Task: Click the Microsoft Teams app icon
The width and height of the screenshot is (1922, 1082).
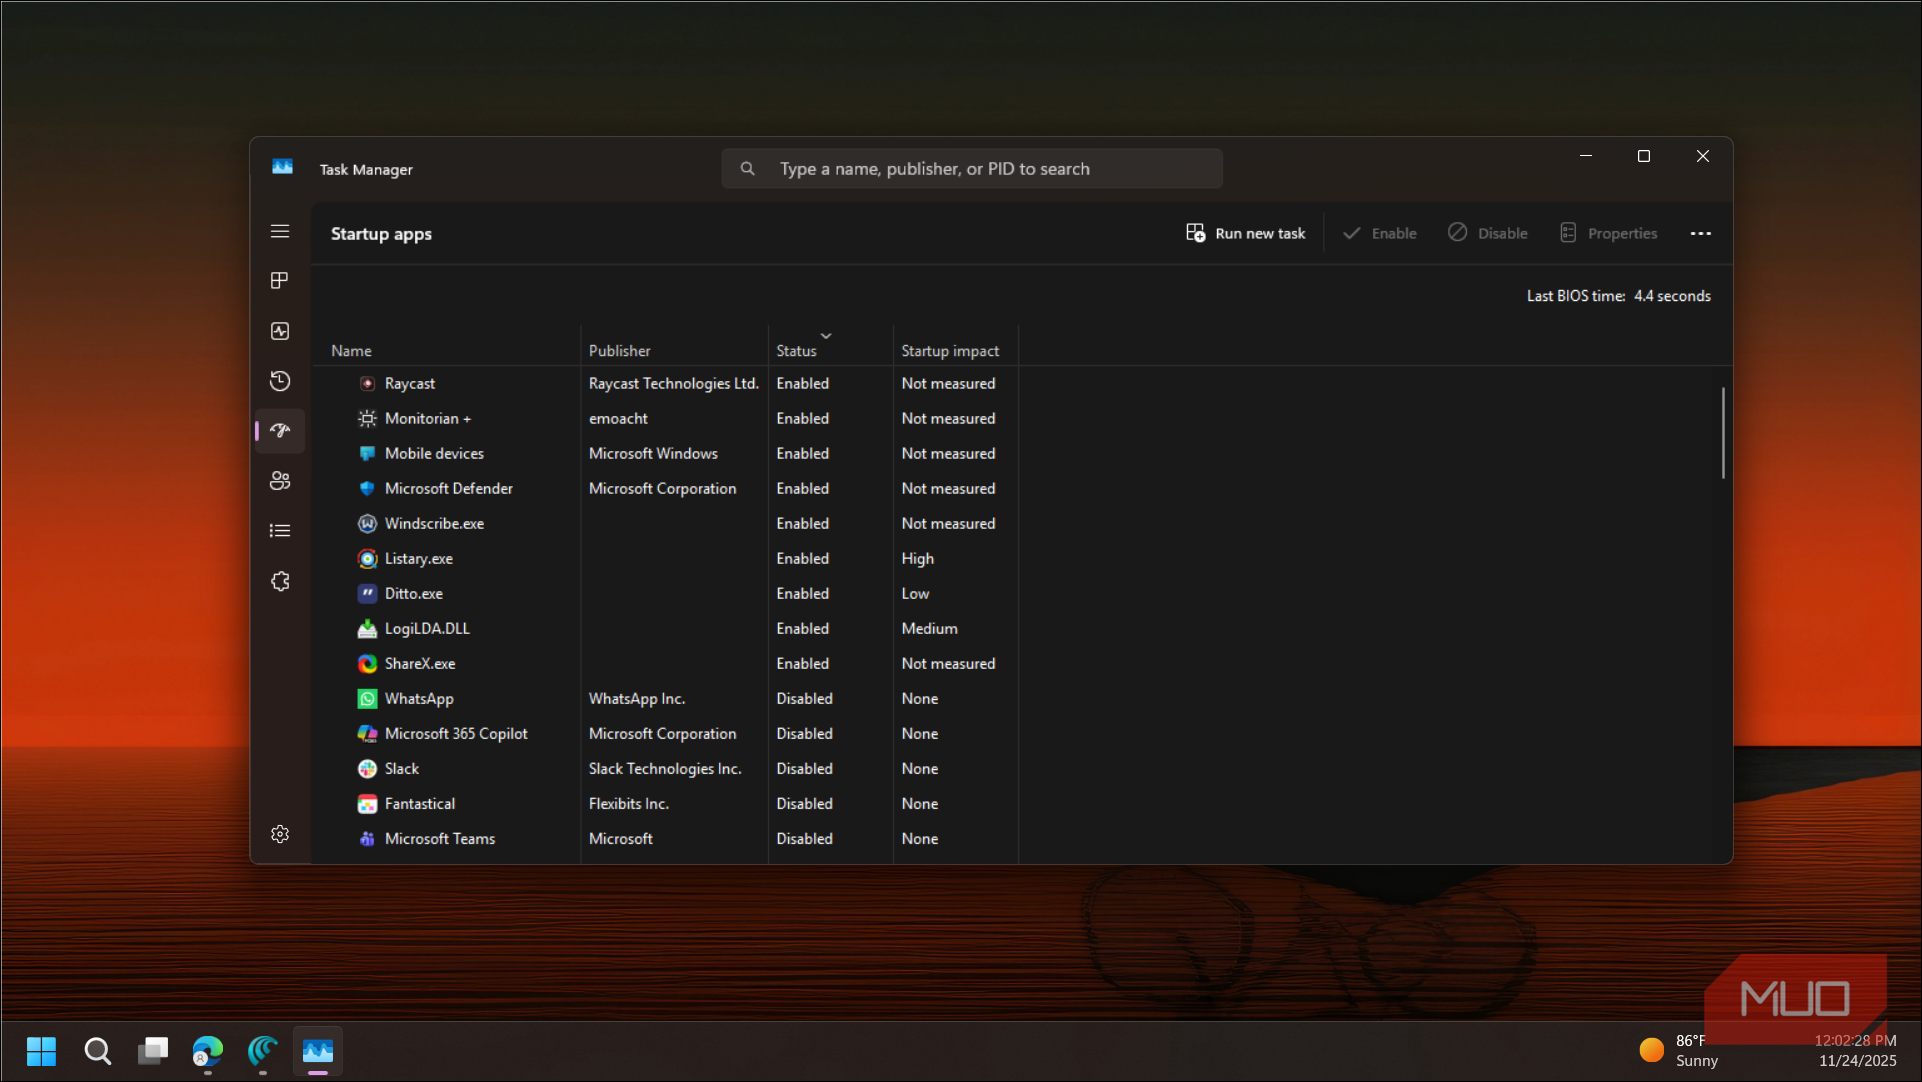Action: [367, 839]
